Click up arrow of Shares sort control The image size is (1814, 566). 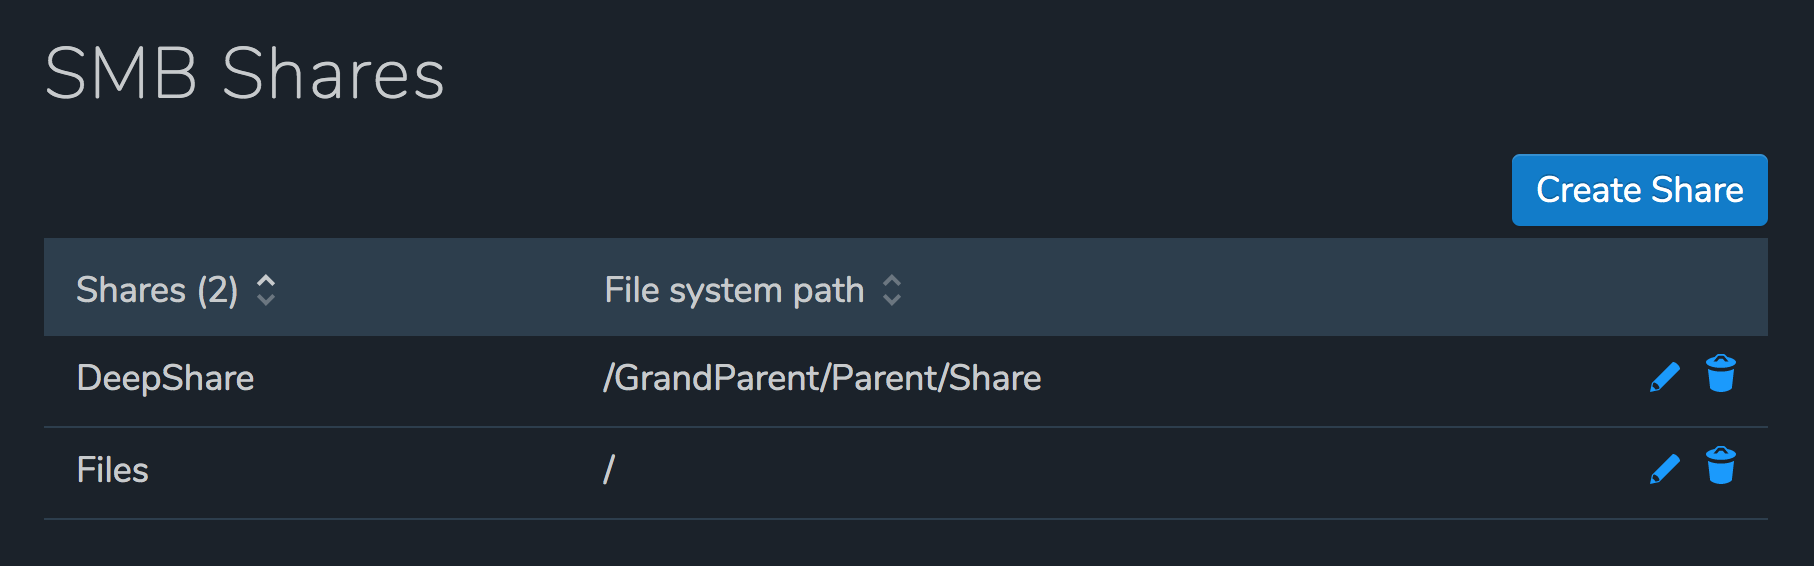click(266, 281)
